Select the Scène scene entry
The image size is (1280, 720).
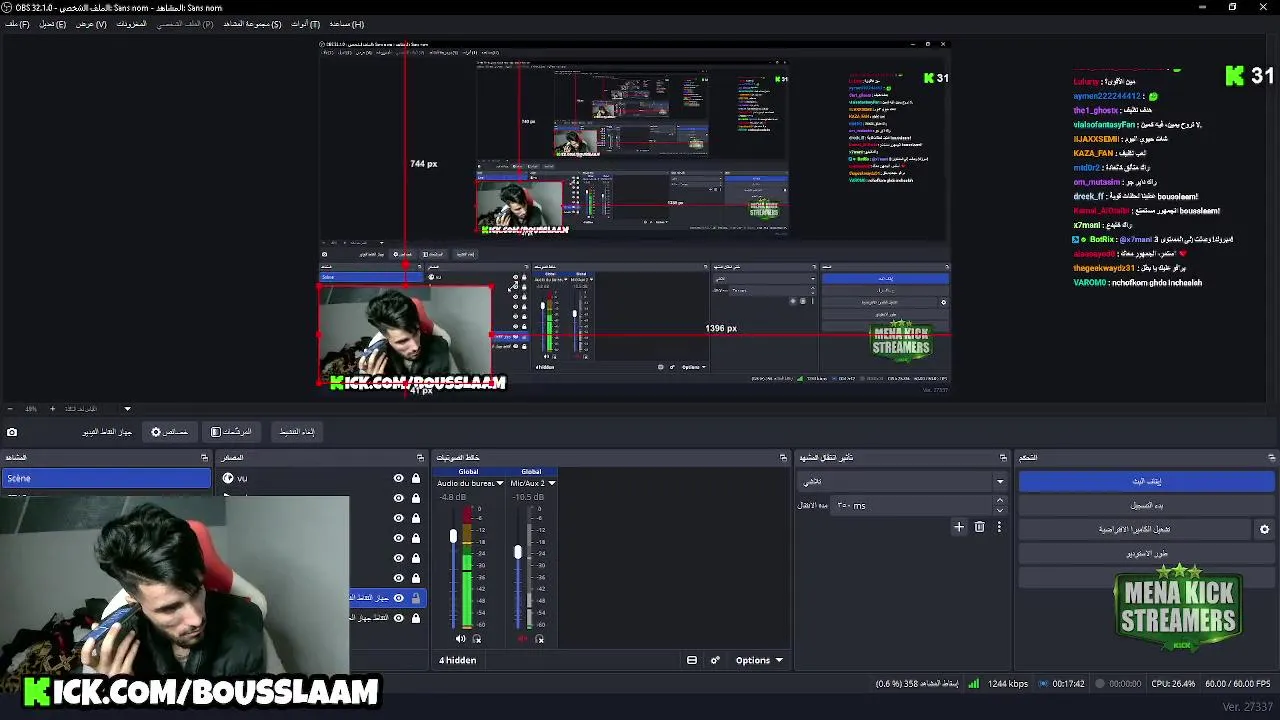pyautogui.click(x=106, y=478)
